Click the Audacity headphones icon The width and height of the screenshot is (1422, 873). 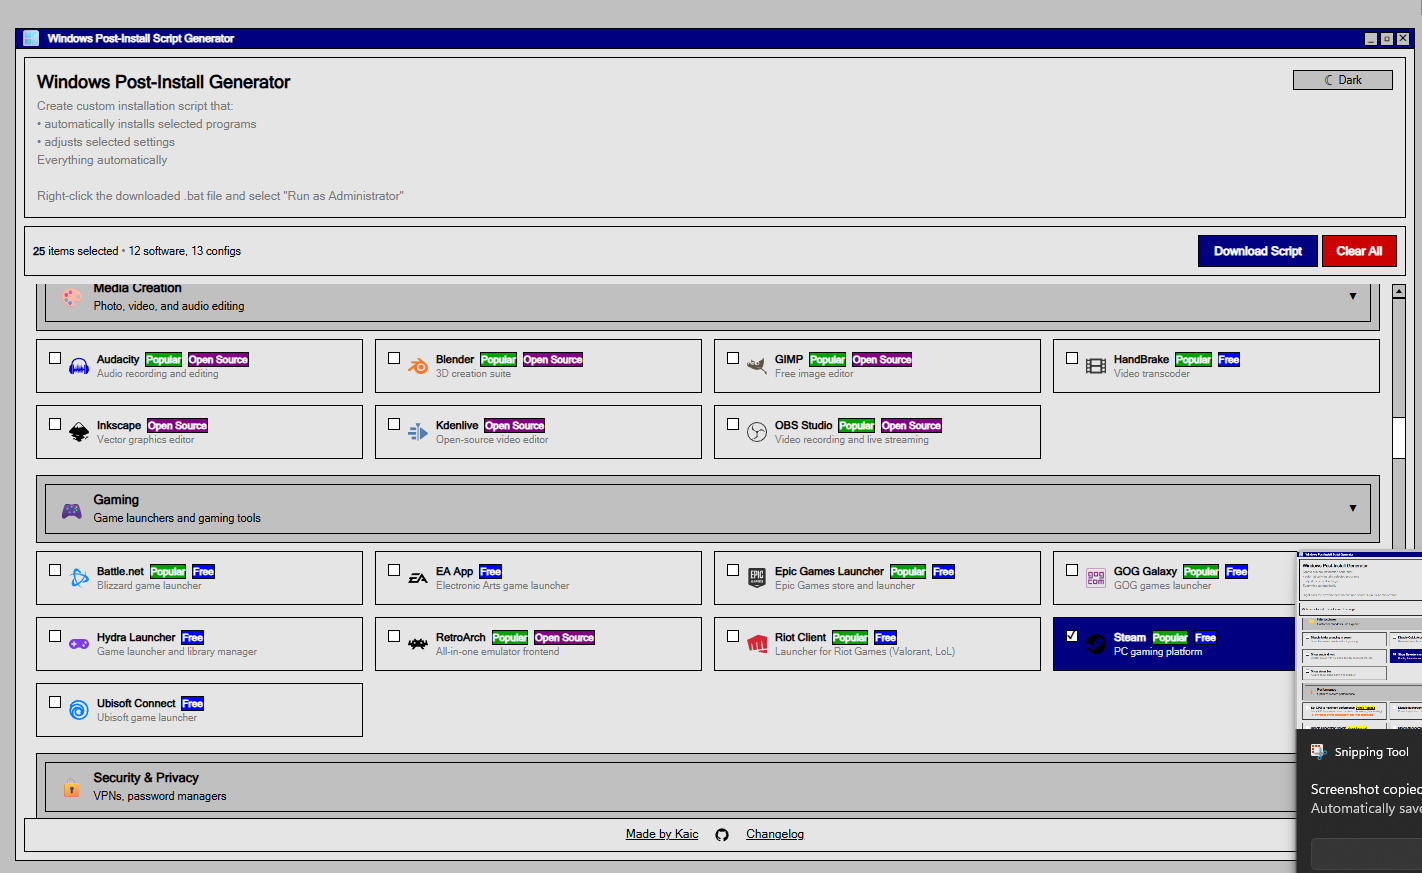pyautogui.click(x=79, y=367)
